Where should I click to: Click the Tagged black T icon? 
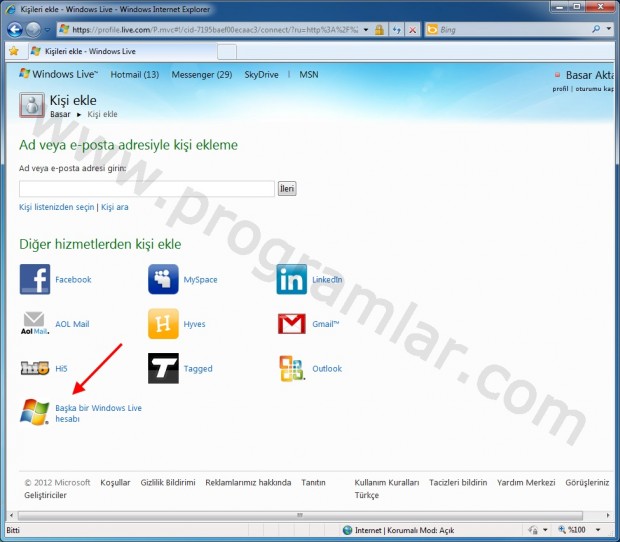pyautogui.click(x=163, y=368)
